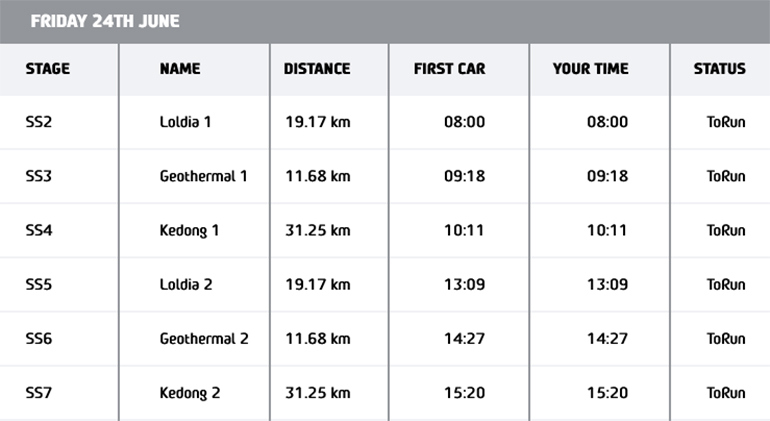This screenshot has height=421, width=770.
Task: Click the Kedong 1 stage name
Action: pyautogui.click(x=189, y=231)
